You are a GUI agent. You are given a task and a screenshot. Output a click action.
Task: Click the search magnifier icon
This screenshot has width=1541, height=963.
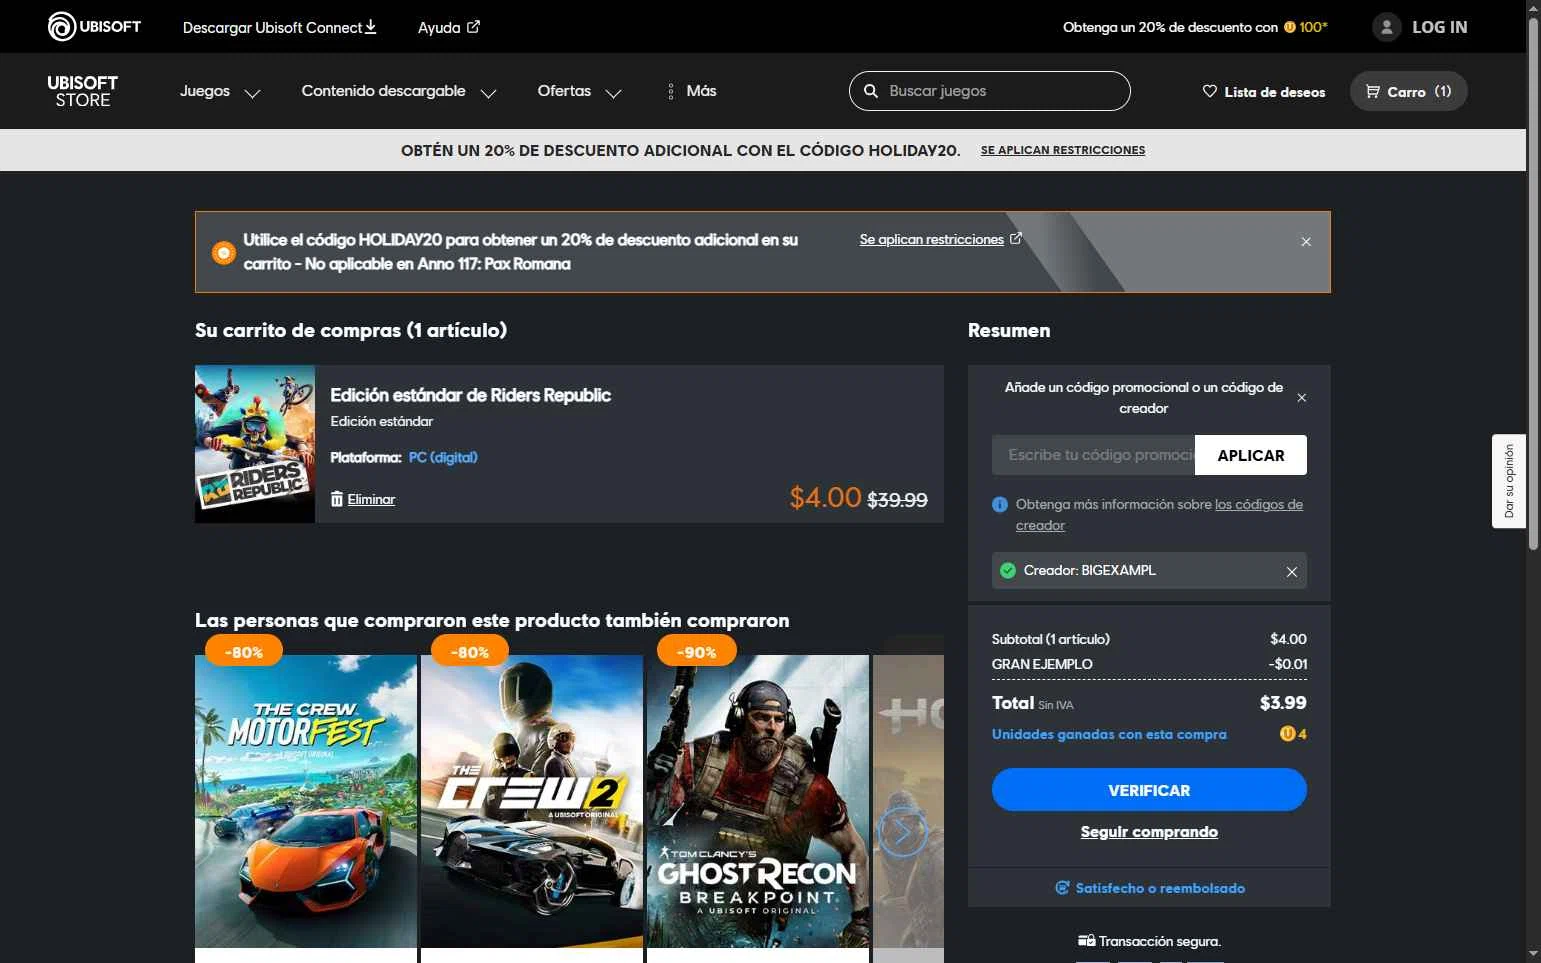tap(871, 91)
